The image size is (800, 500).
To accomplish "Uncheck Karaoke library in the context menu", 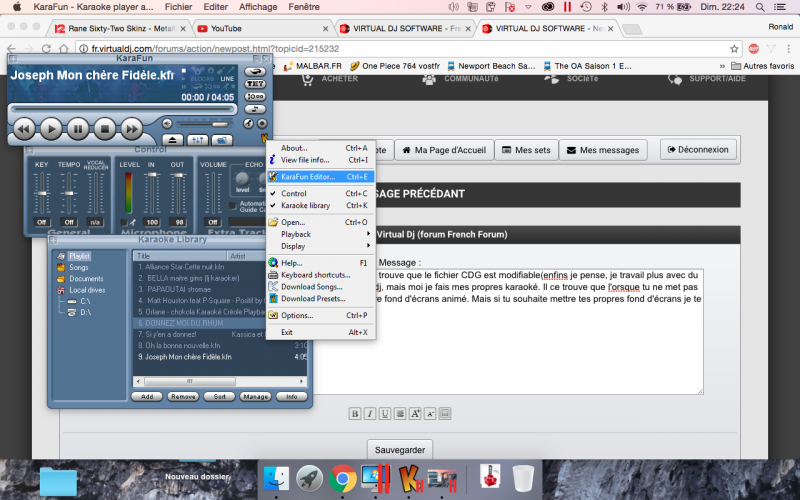I will (321, 206).
